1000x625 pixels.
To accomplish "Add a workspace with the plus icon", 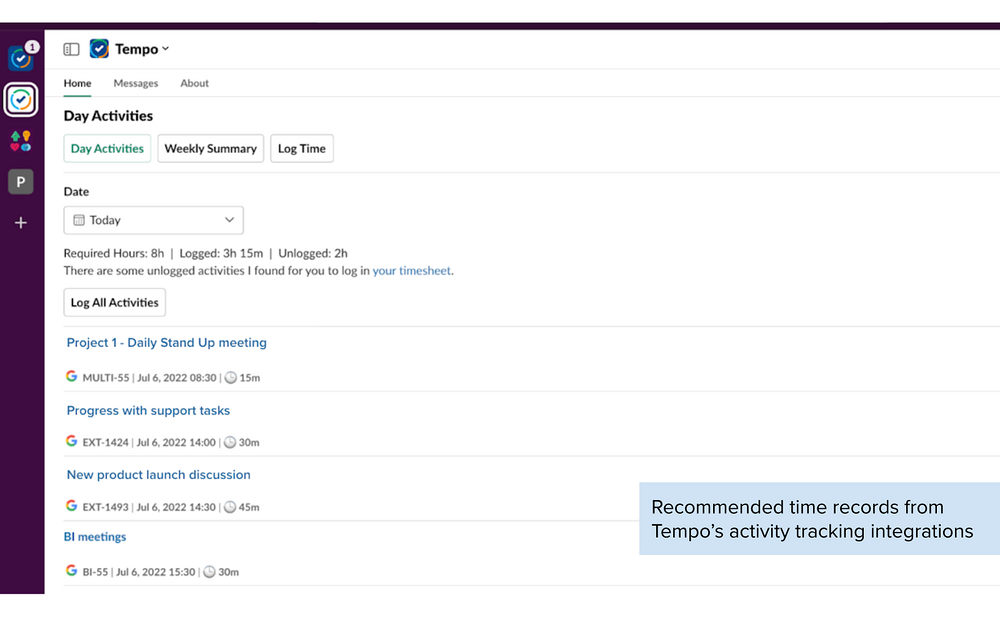I will (x=21, y=223).
